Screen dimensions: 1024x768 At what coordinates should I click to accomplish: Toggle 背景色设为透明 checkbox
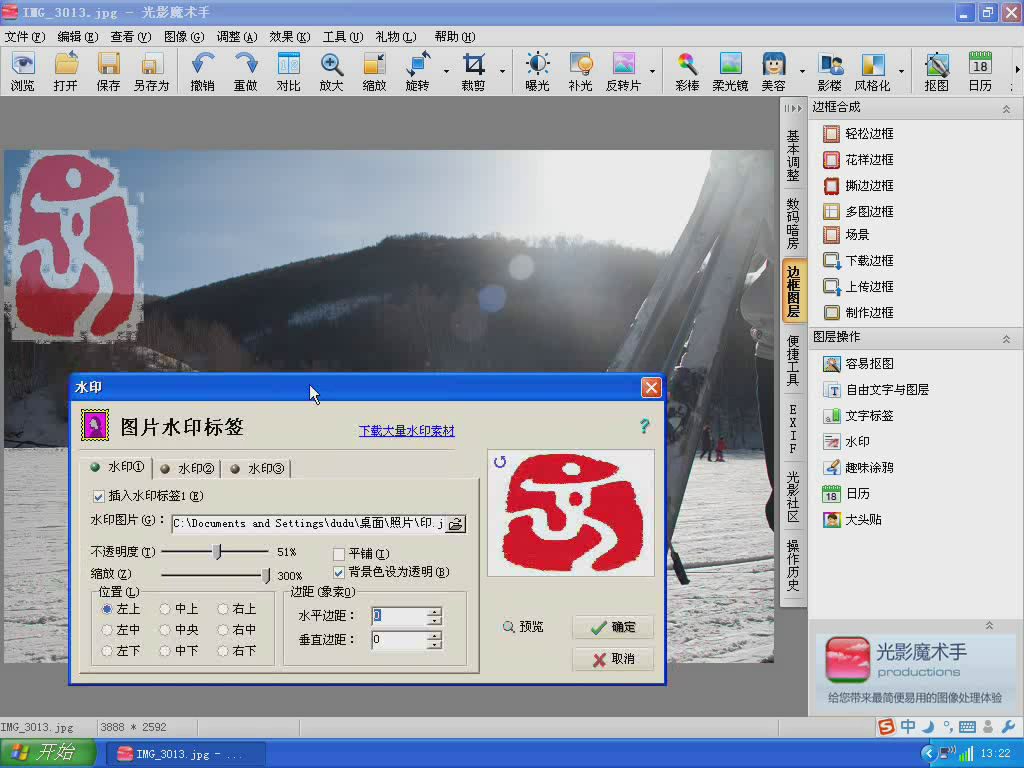(339, 573)
